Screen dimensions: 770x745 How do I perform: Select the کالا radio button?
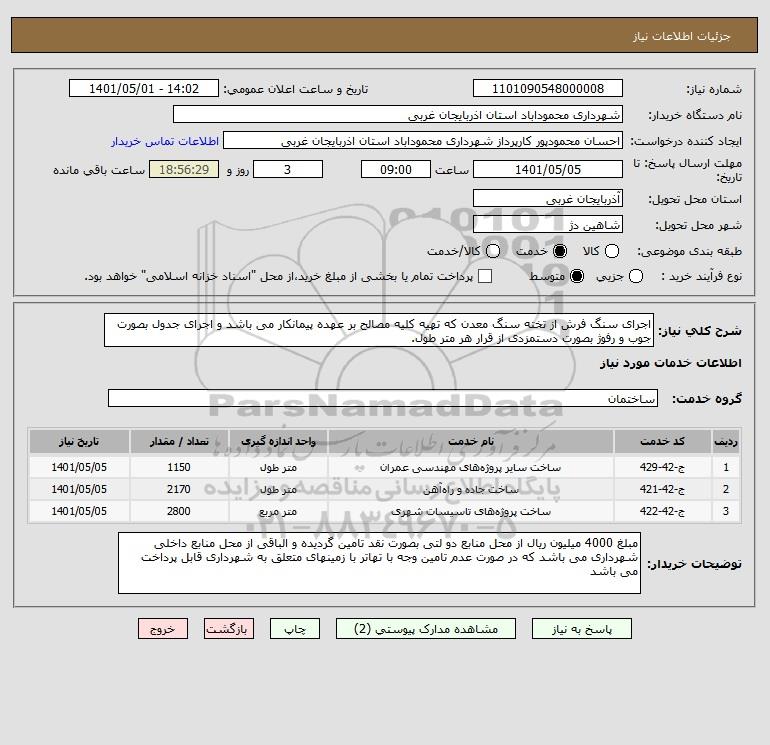click(x=612, y=251)
